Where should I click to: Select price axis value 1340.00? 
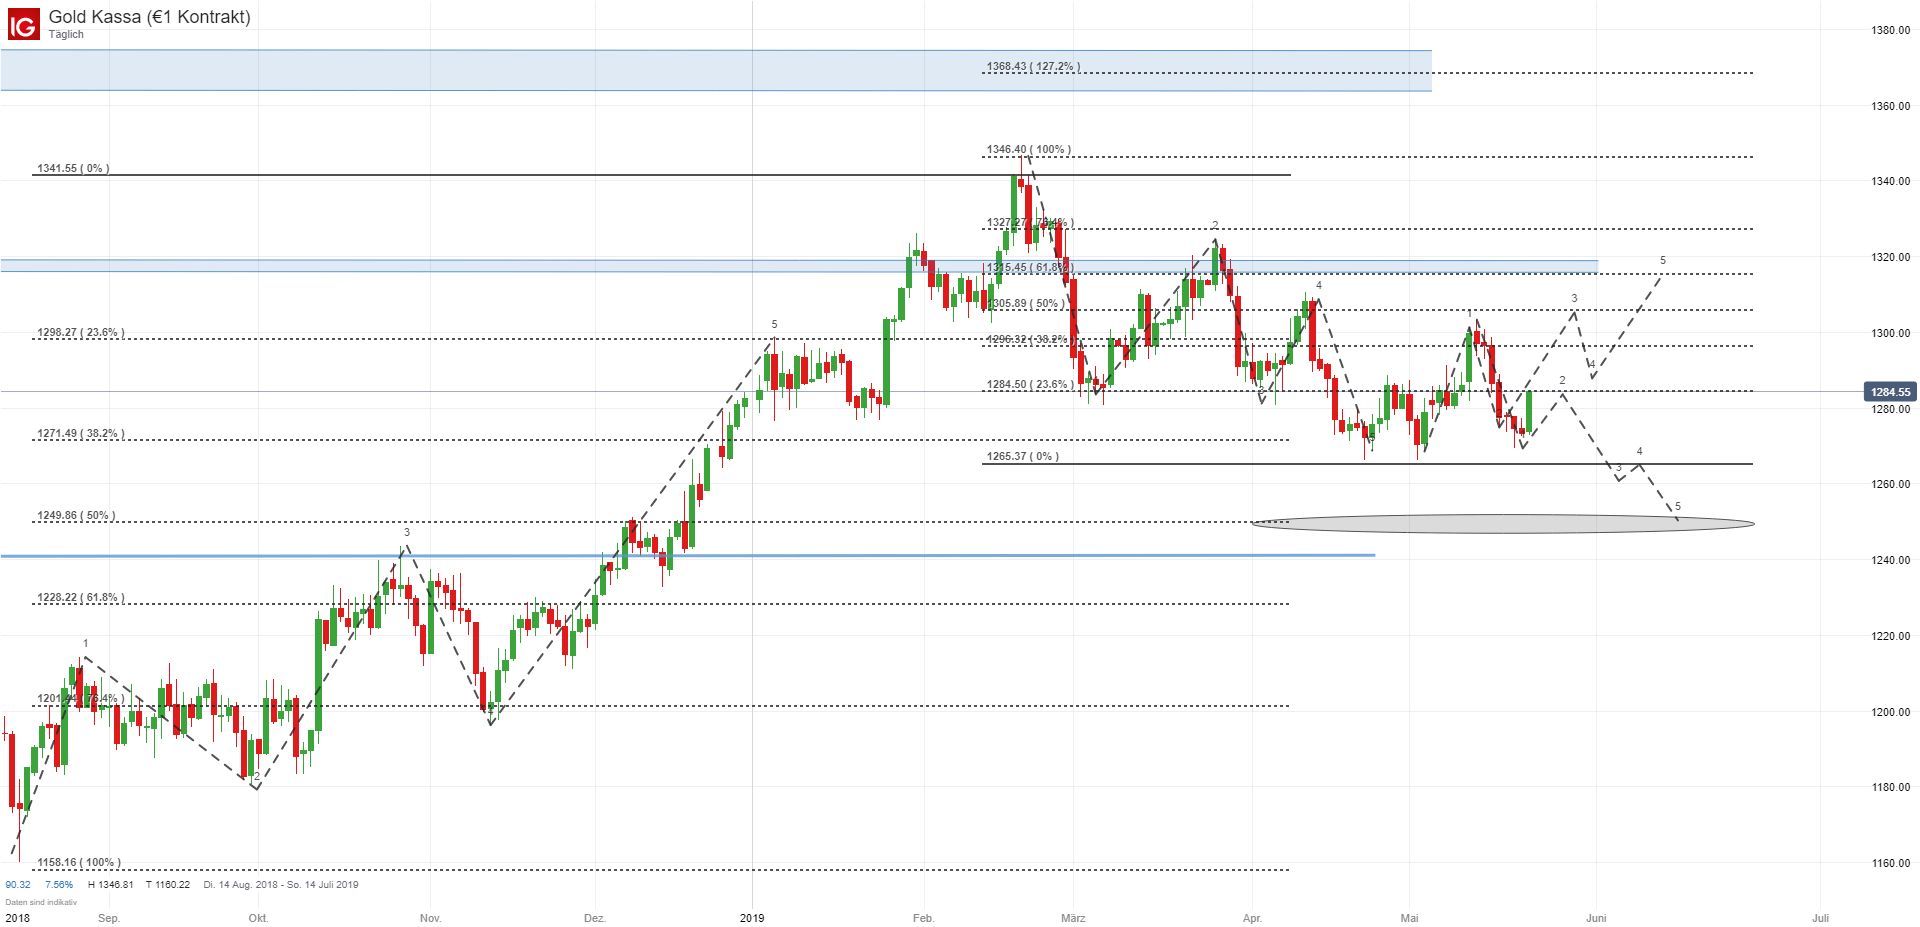pos(1890,181)
